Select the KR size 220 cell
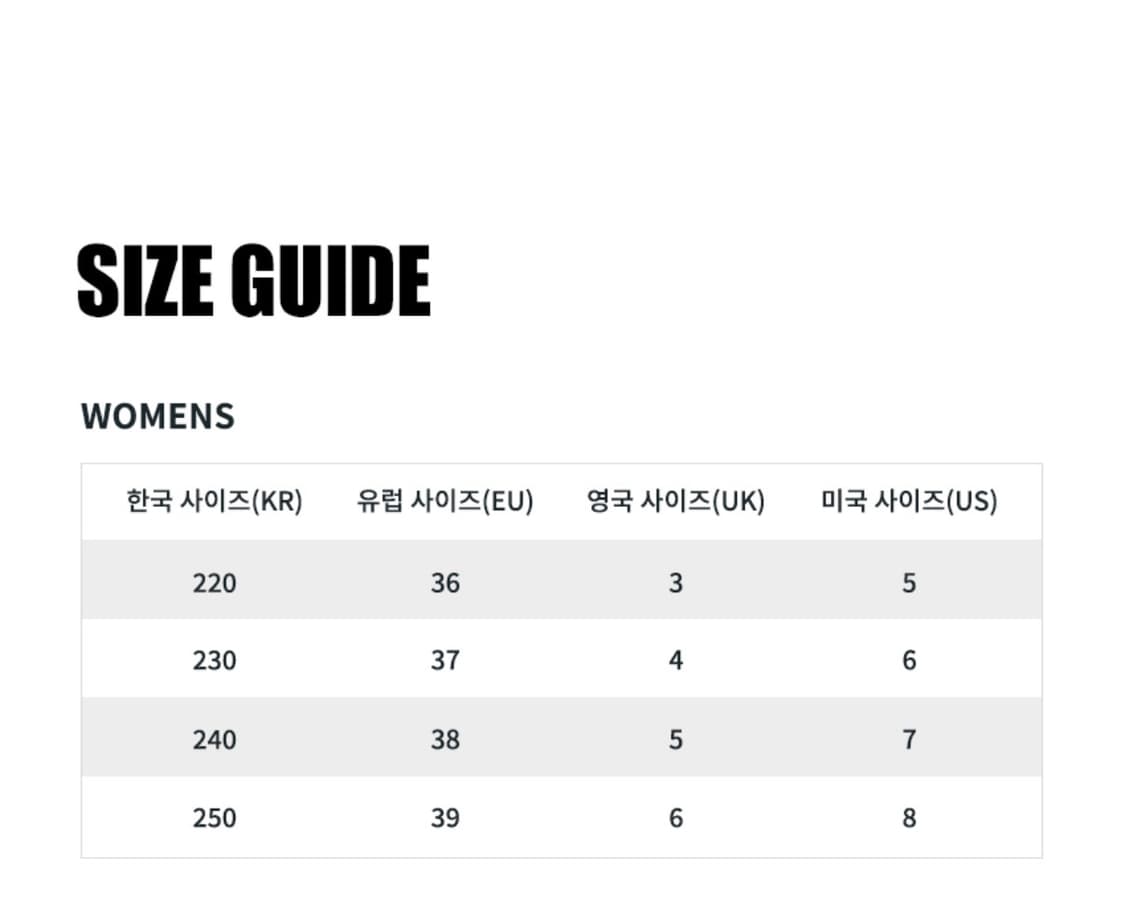The image size is (1125, 913). pos(214,582)
